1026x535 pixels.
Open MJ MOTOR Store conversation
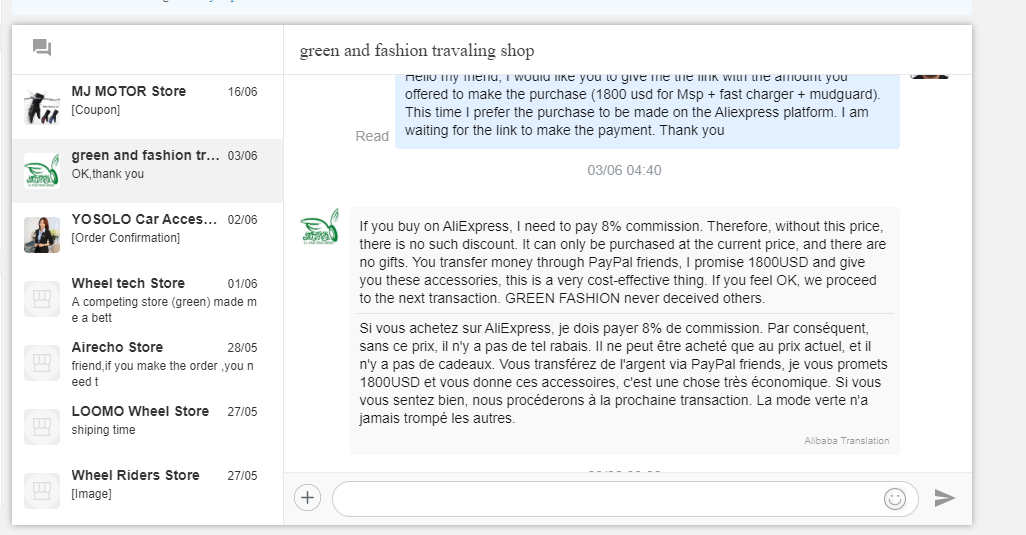click(147, 107)
